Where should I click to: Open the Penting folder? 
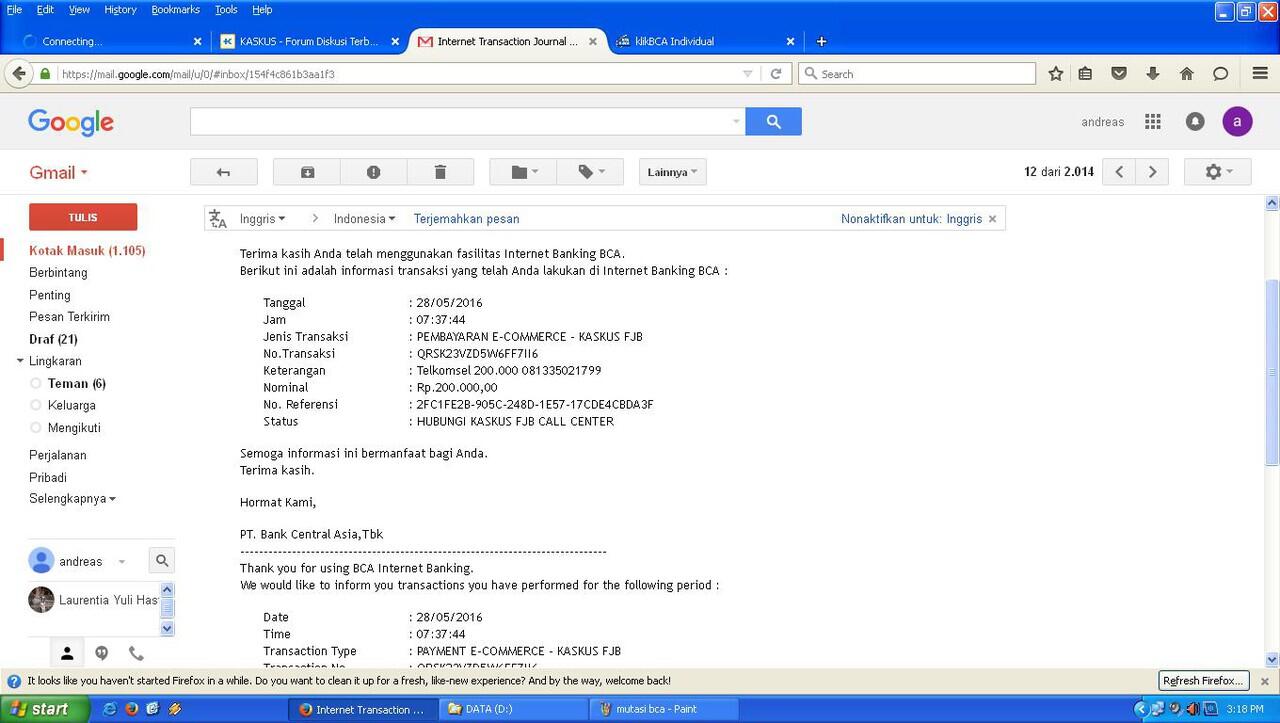coord(50,295)
